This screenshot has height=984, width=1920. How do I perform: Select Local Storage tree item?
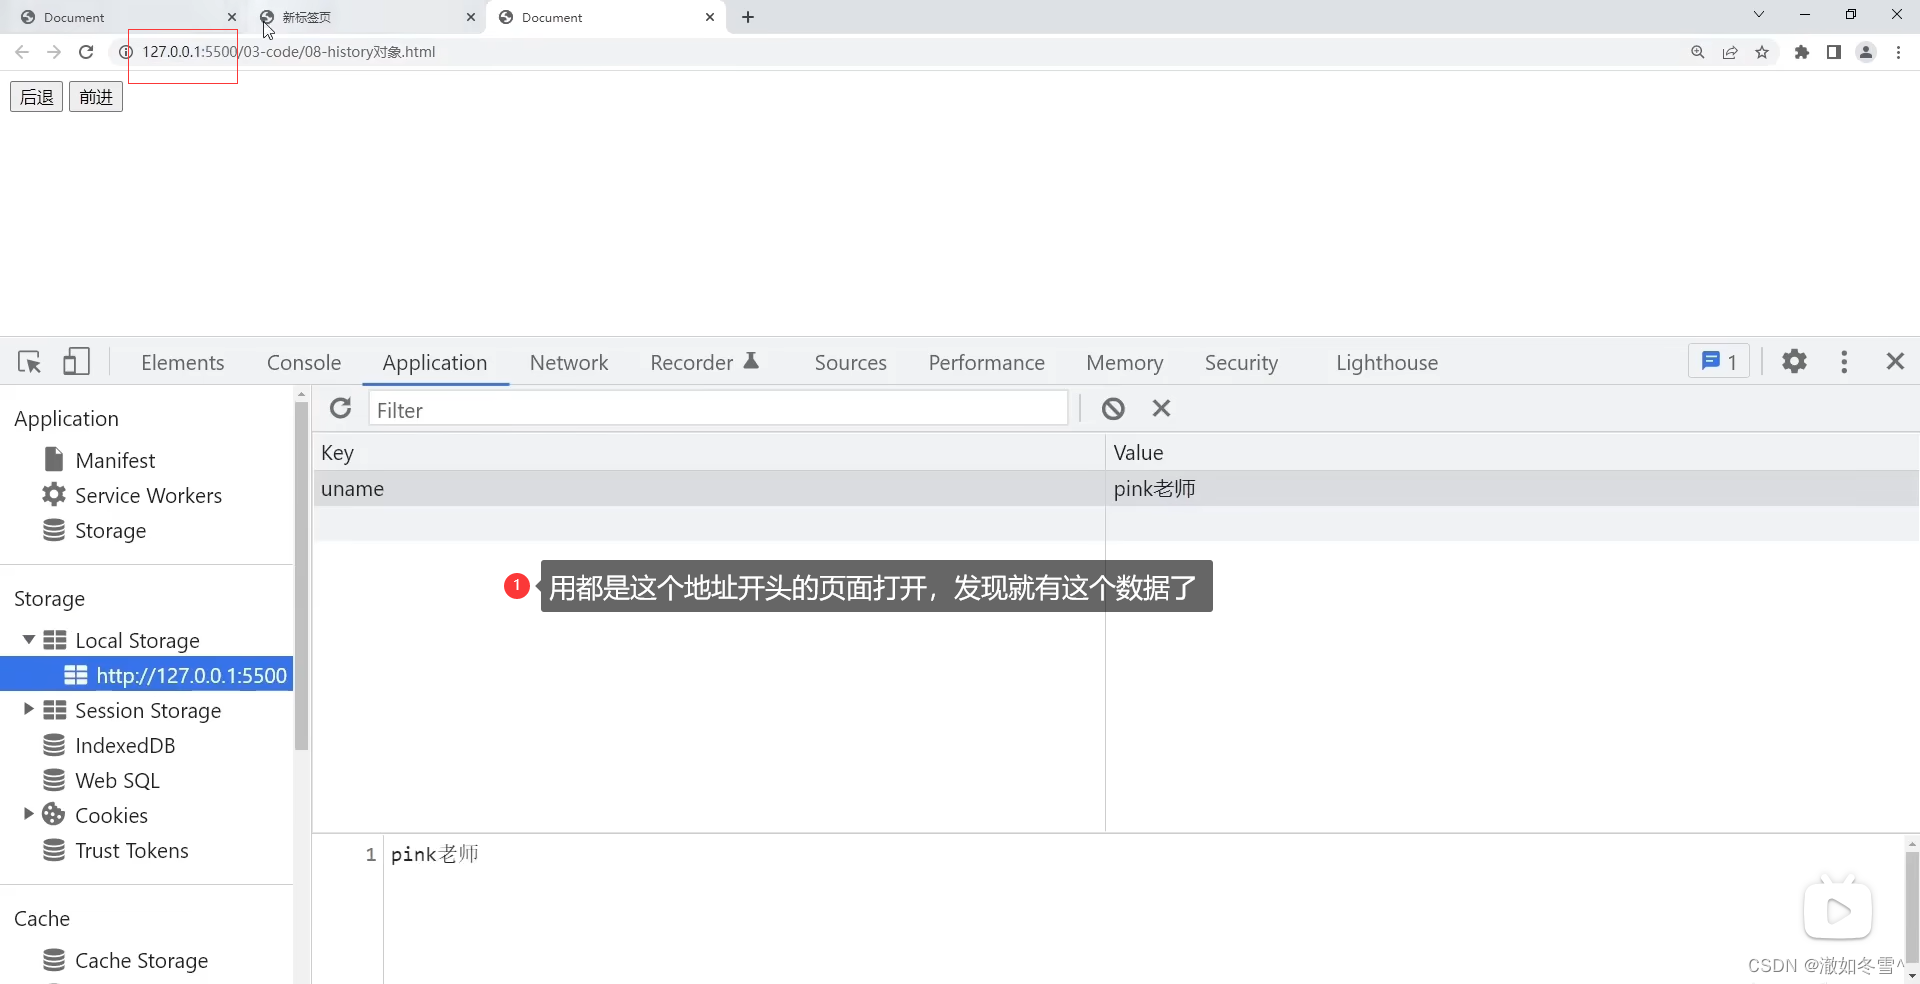[137, 640]
